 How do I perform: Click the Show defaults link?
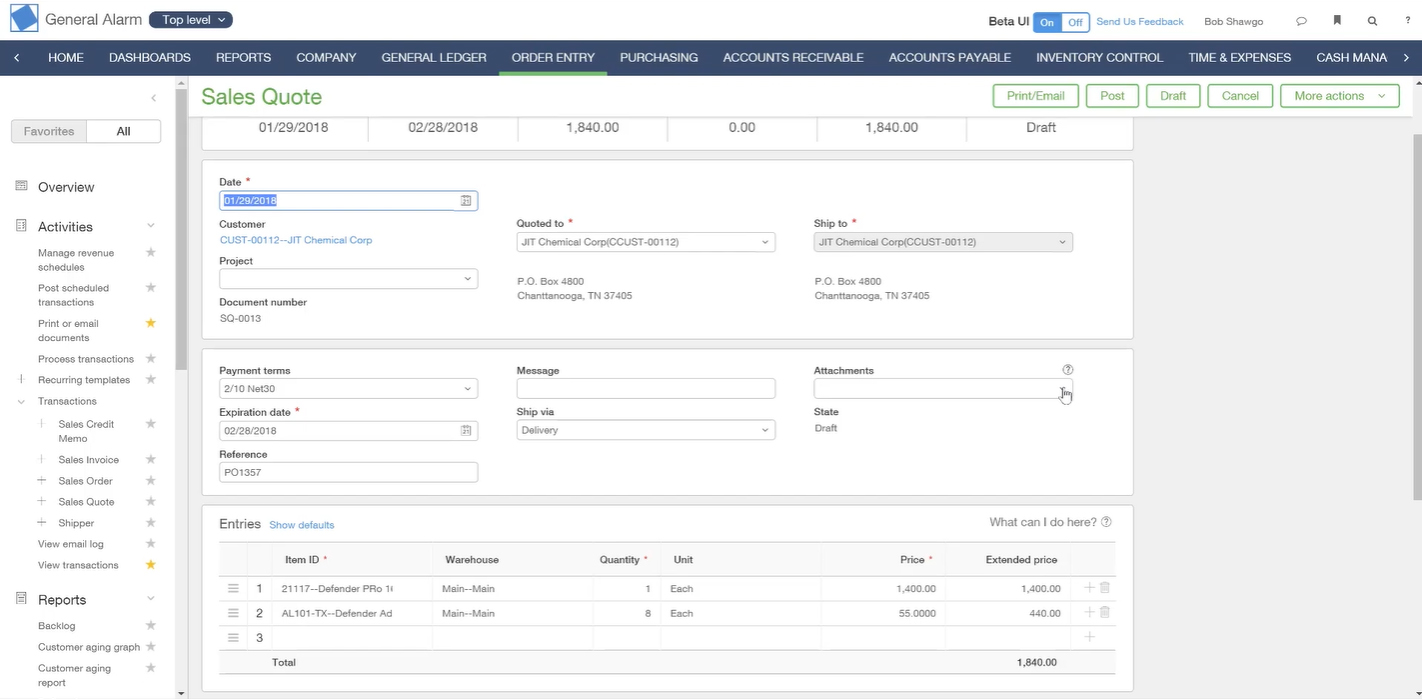302,525
